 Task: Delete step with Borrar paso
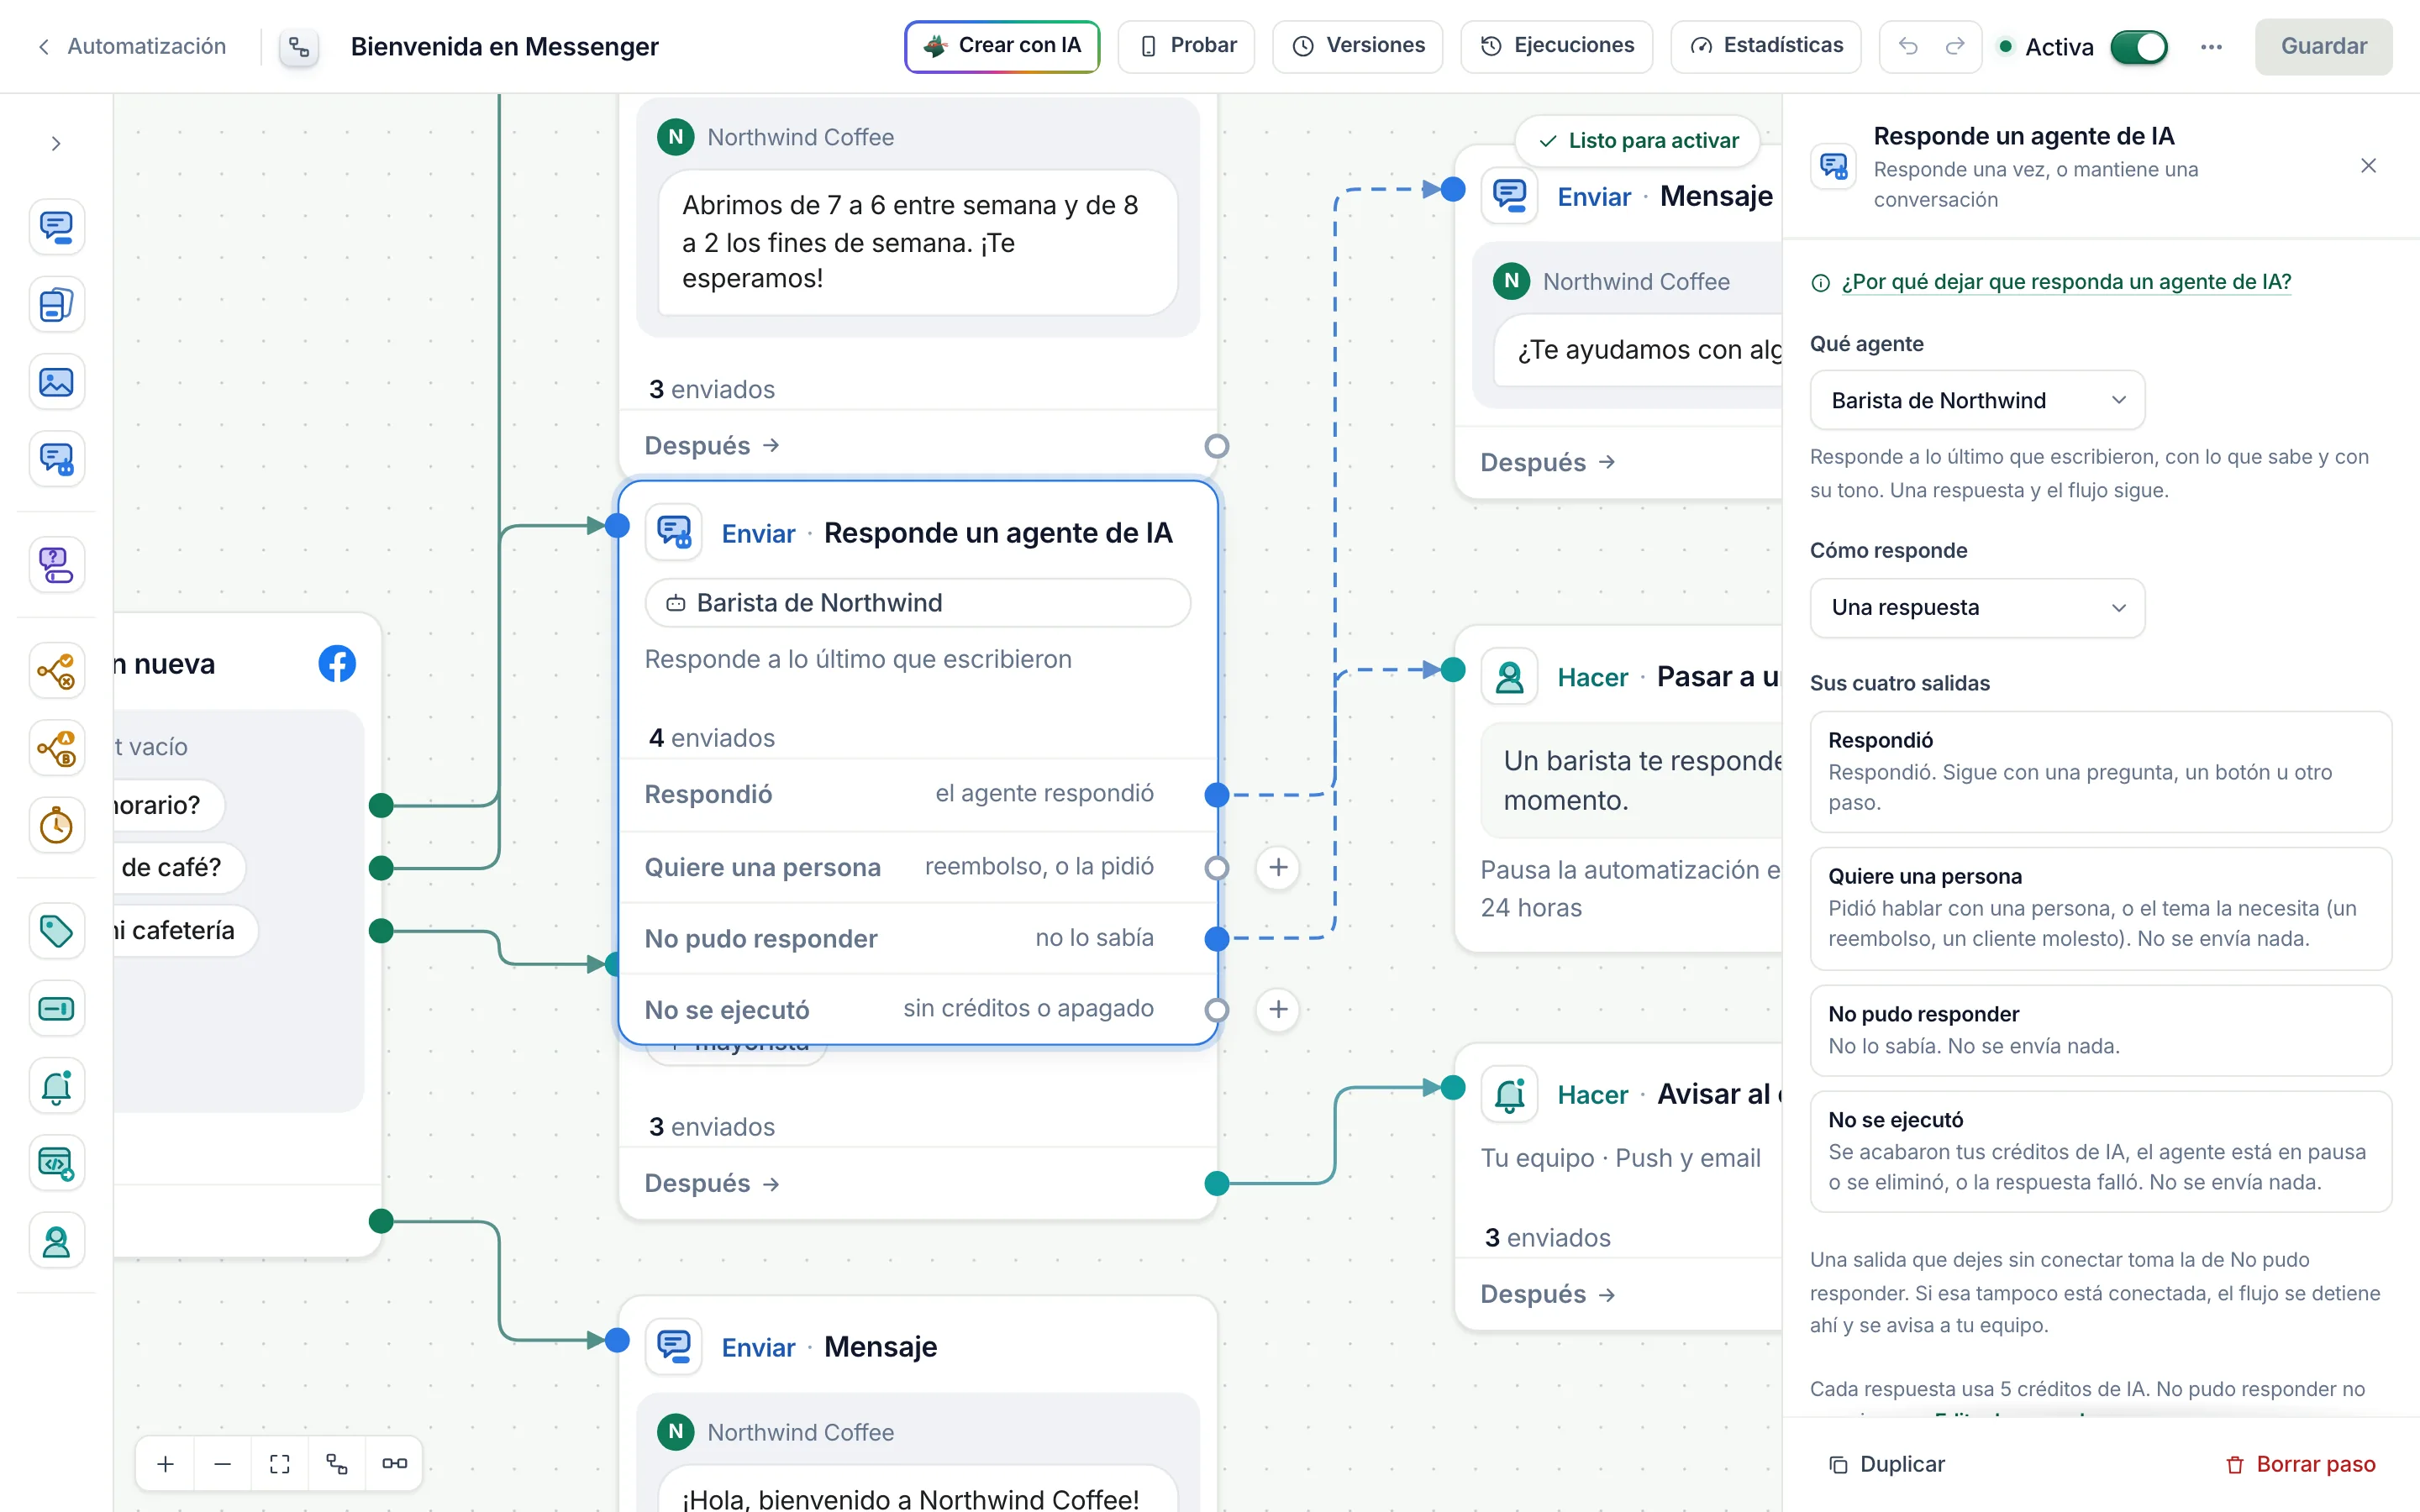point(2300,1464)
